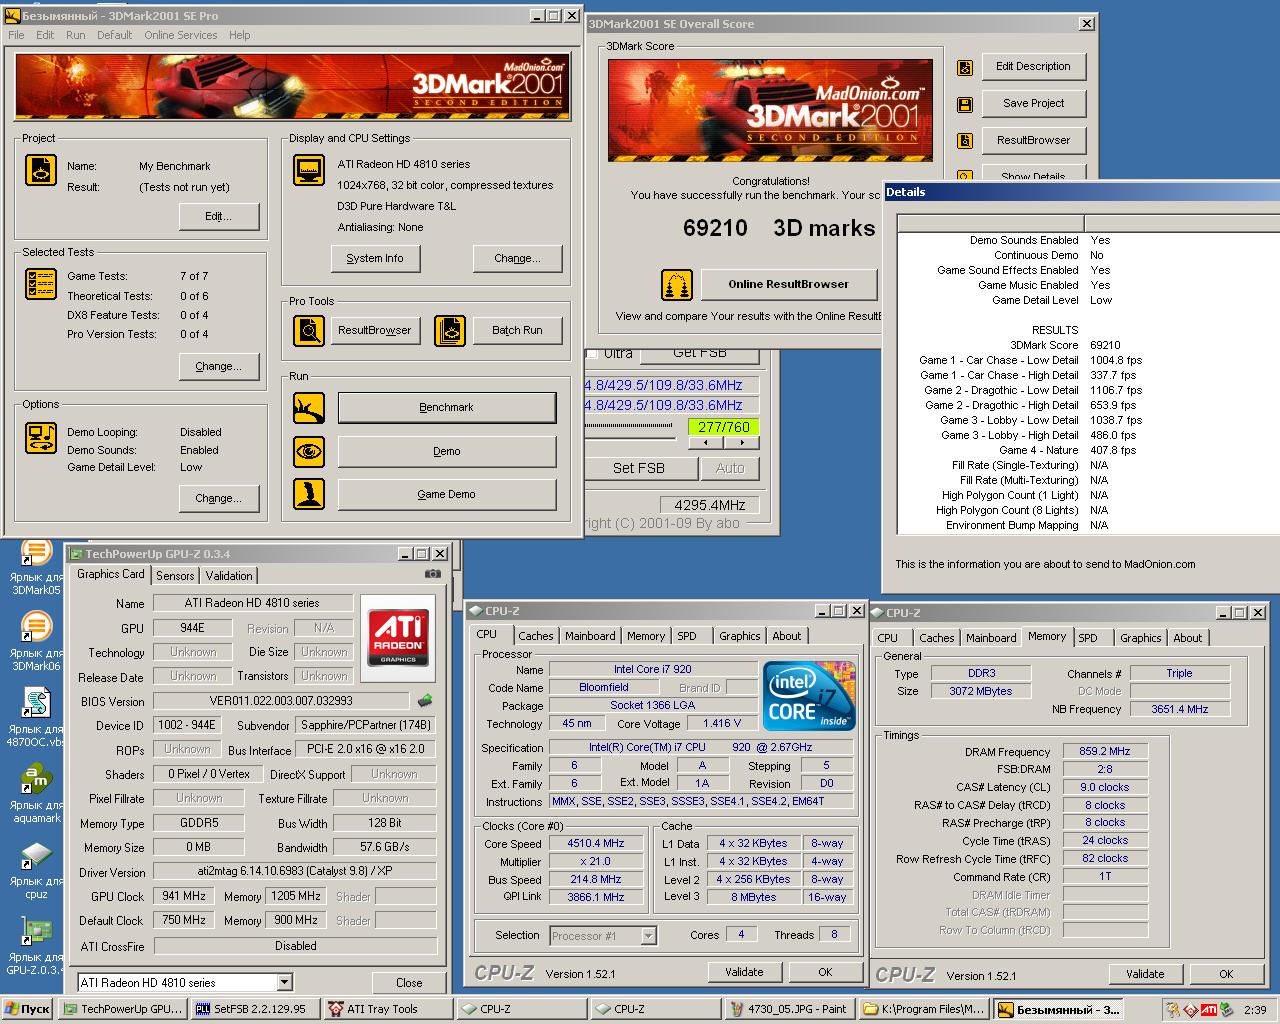Click the Game Demo joystick icon
1280x1024 pixels.
coord(309,494)
